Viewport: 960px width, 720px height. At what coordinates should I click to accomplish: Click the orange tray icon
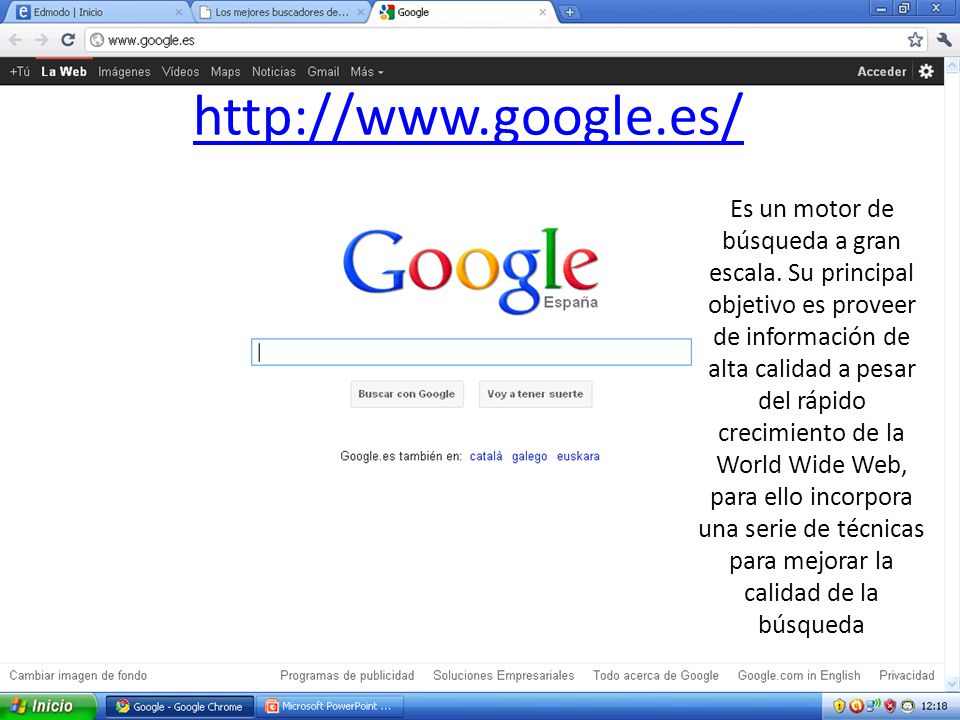pos(856,706)
